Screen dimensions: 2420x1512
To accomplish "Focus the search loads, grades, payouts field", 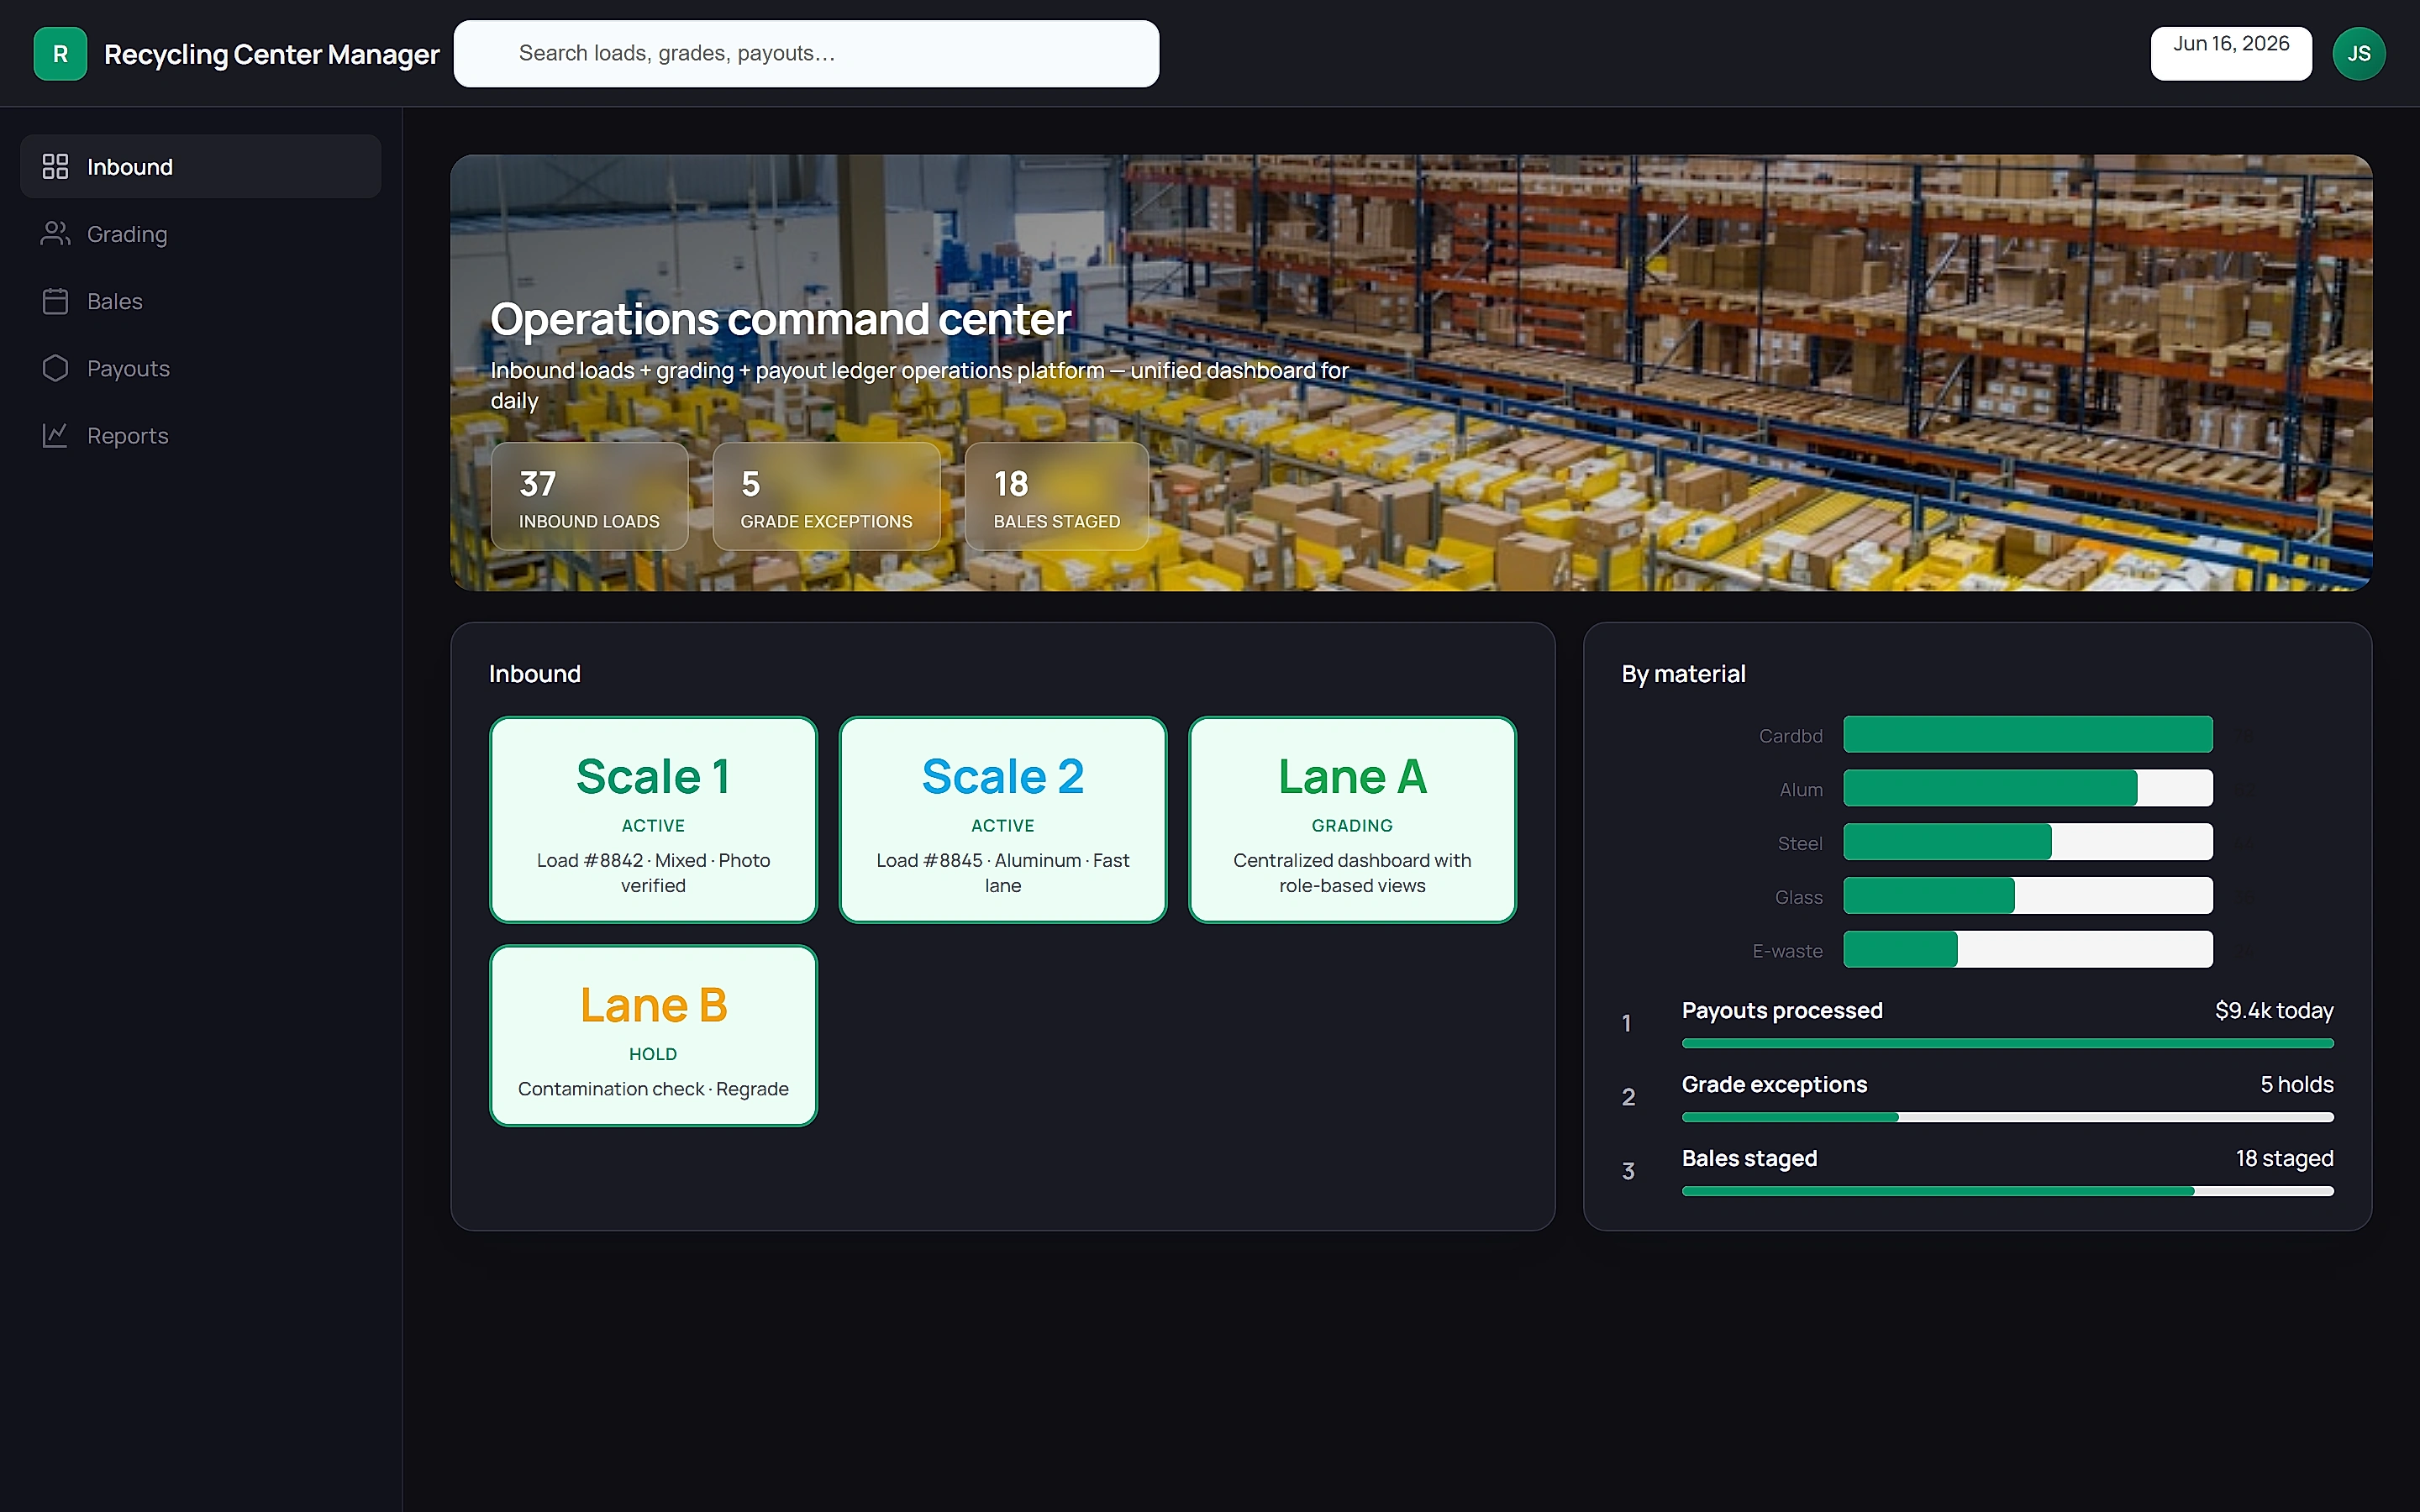I will tap(806, 54).
